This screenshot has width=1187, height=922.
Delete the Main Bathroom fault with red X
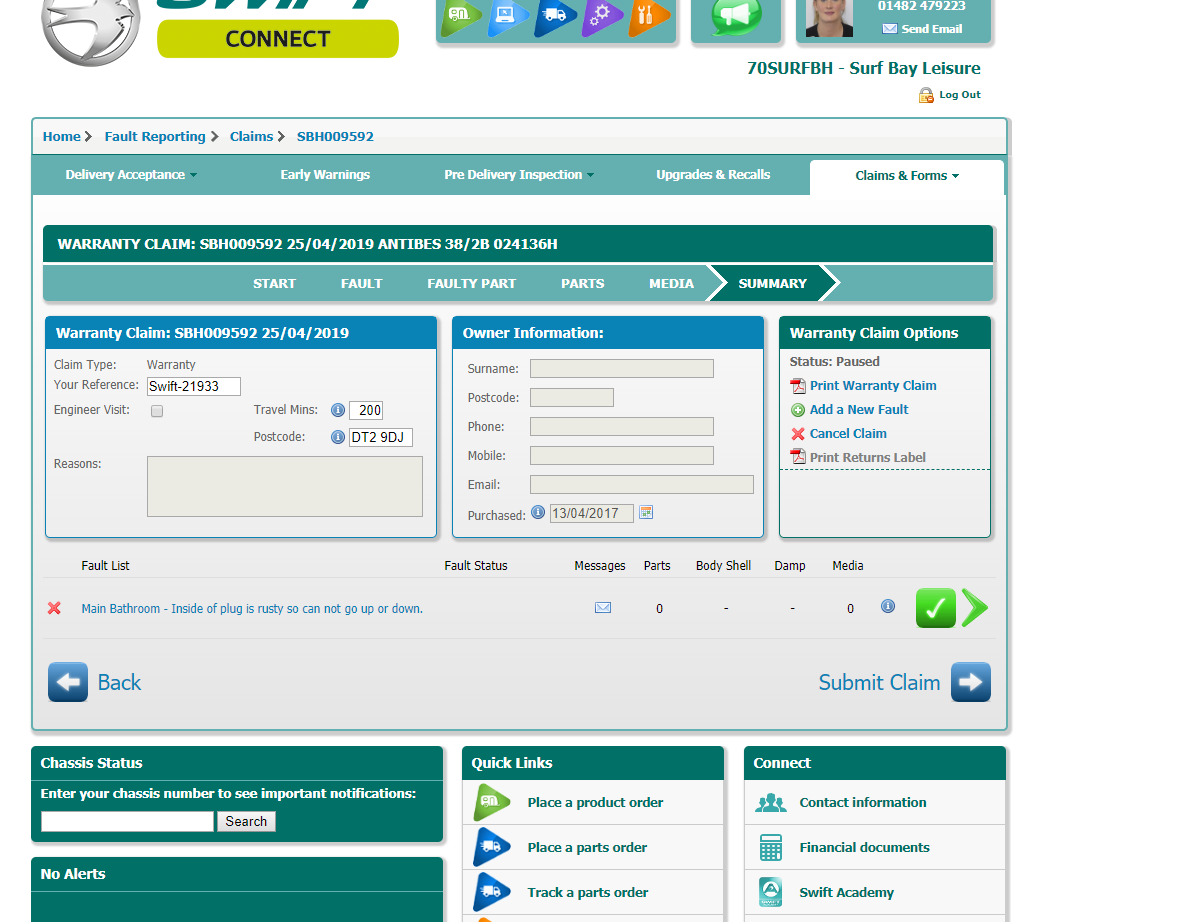point(54,608)
